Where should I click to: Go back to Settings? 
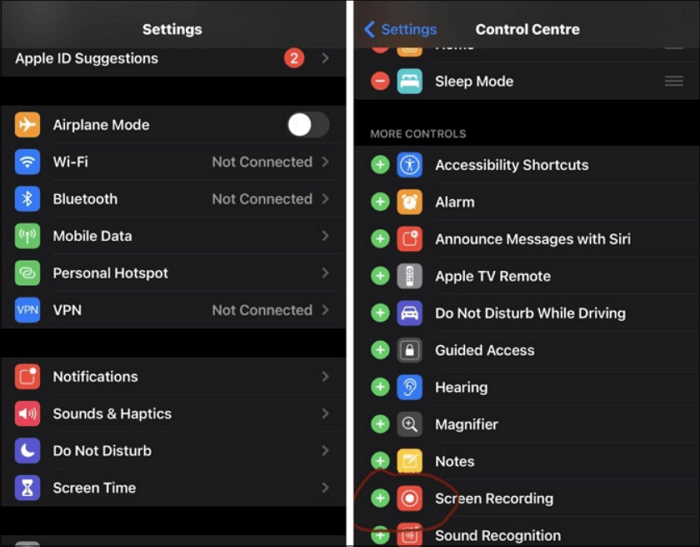point(400,29)
